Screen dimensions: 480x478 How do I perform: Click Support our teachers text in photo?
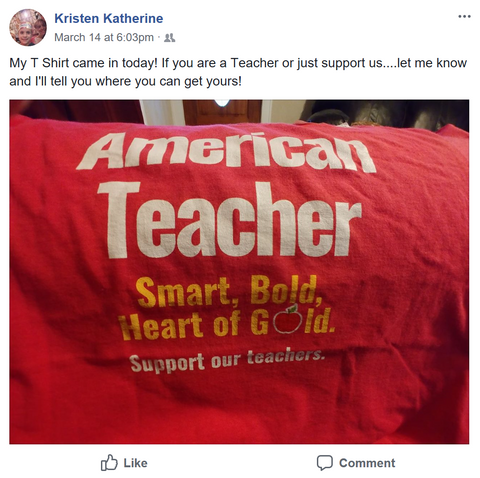227,360
